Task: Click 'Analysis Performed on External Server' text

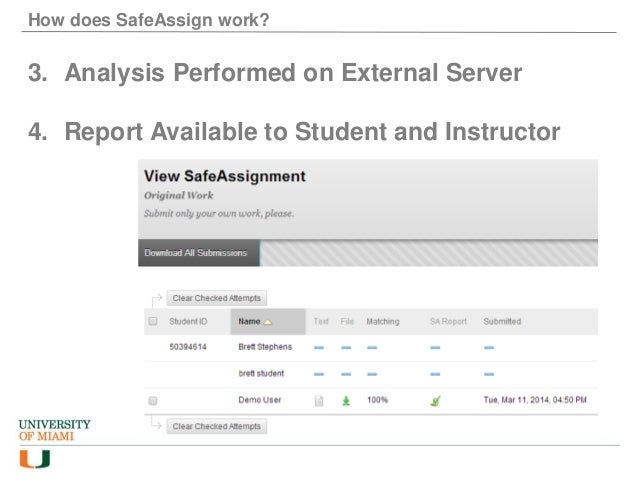Action: coord(293,73)
